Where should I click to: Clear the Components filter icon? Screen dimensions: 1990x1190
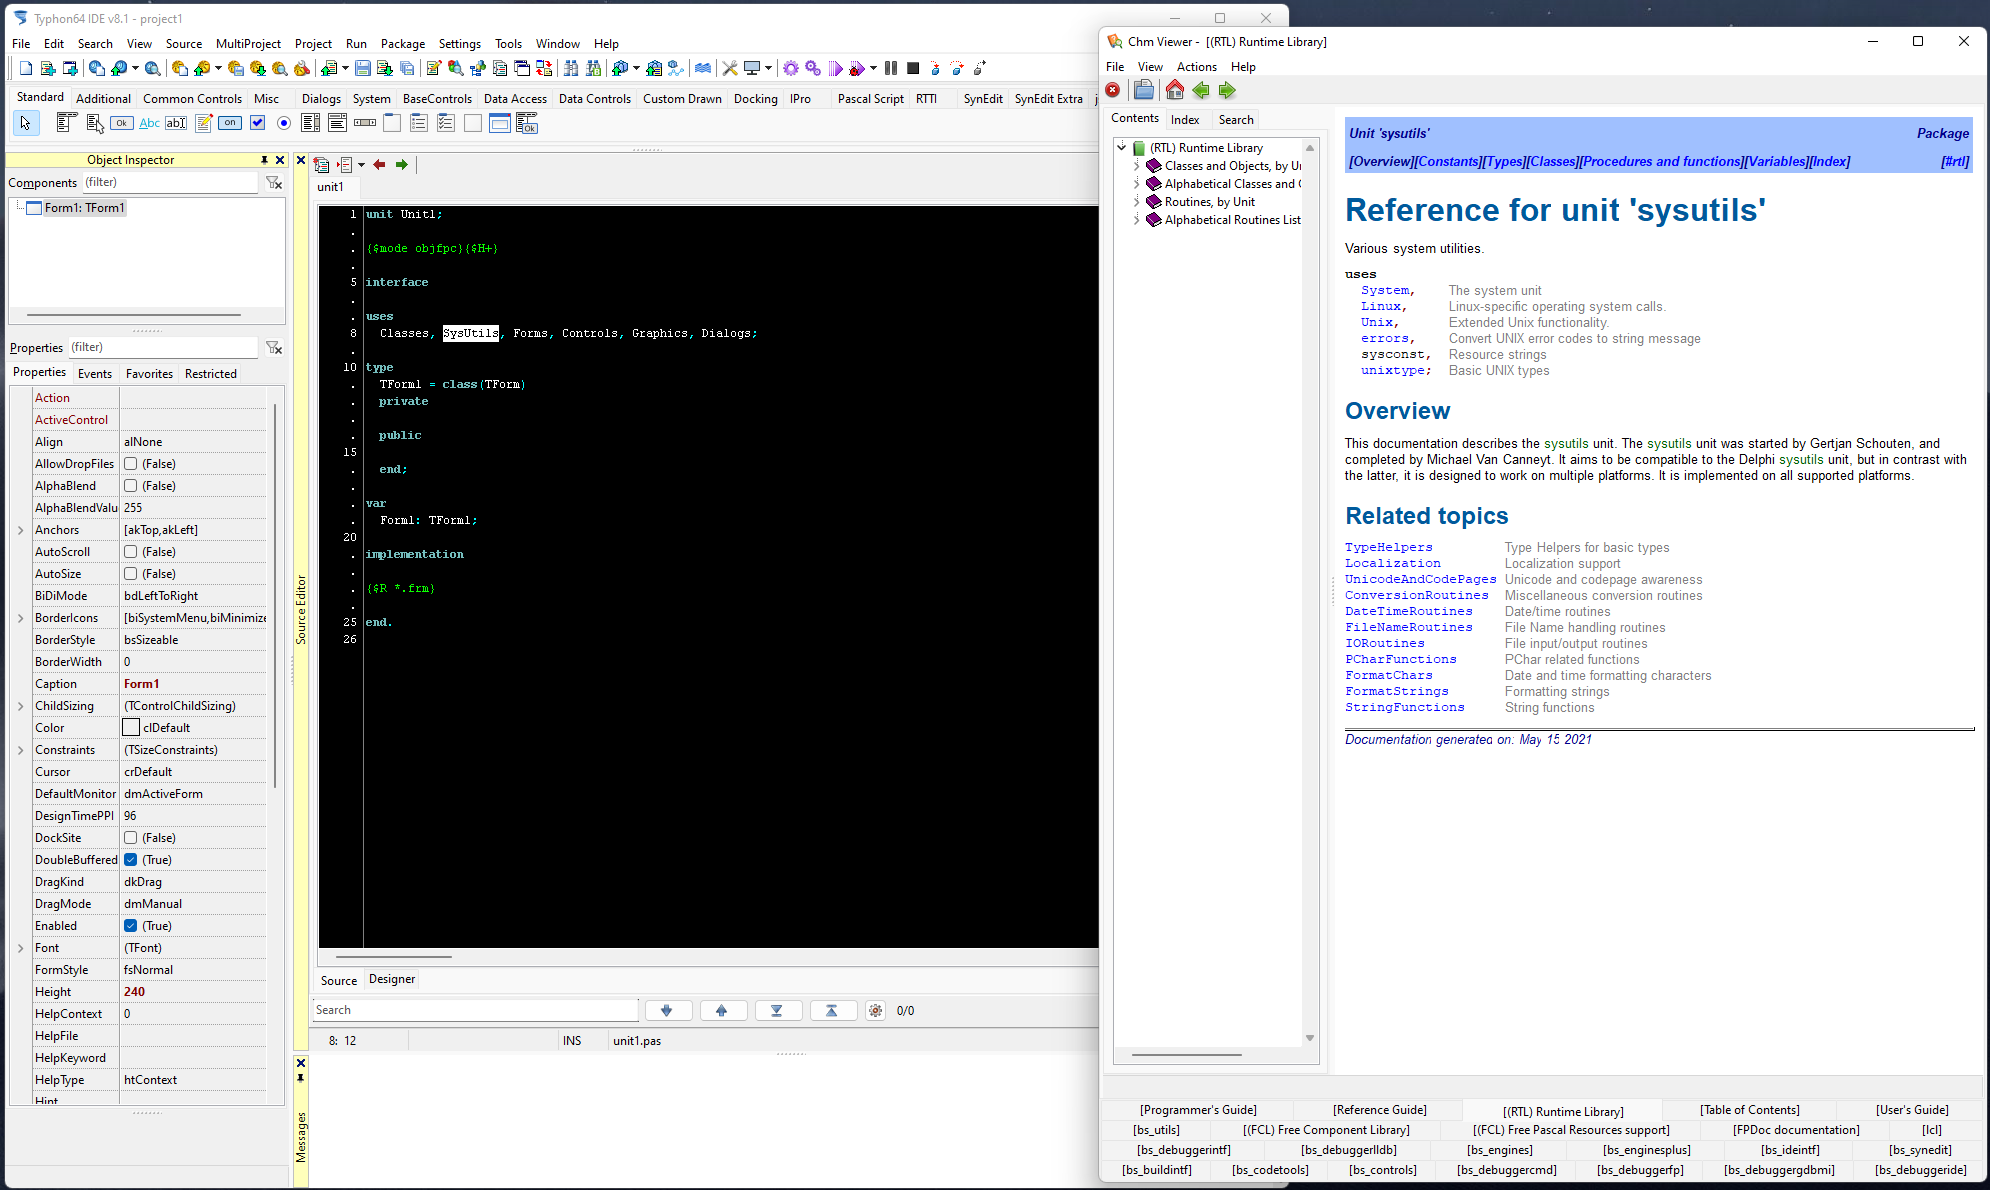[x=274, y=182]
